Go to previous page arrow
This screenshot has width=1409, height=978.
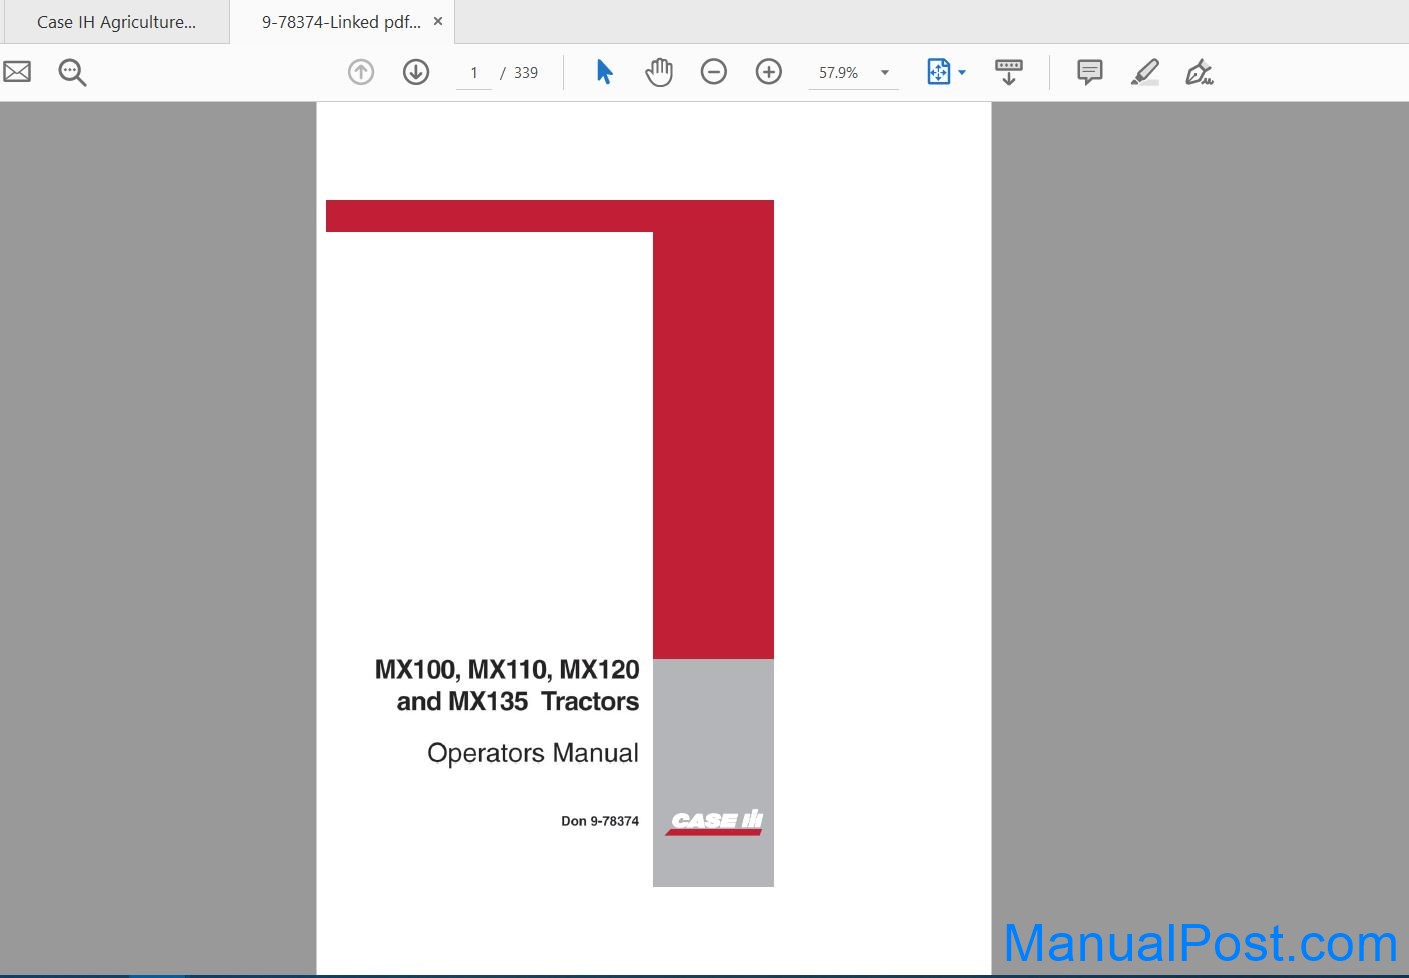[361, 72]
